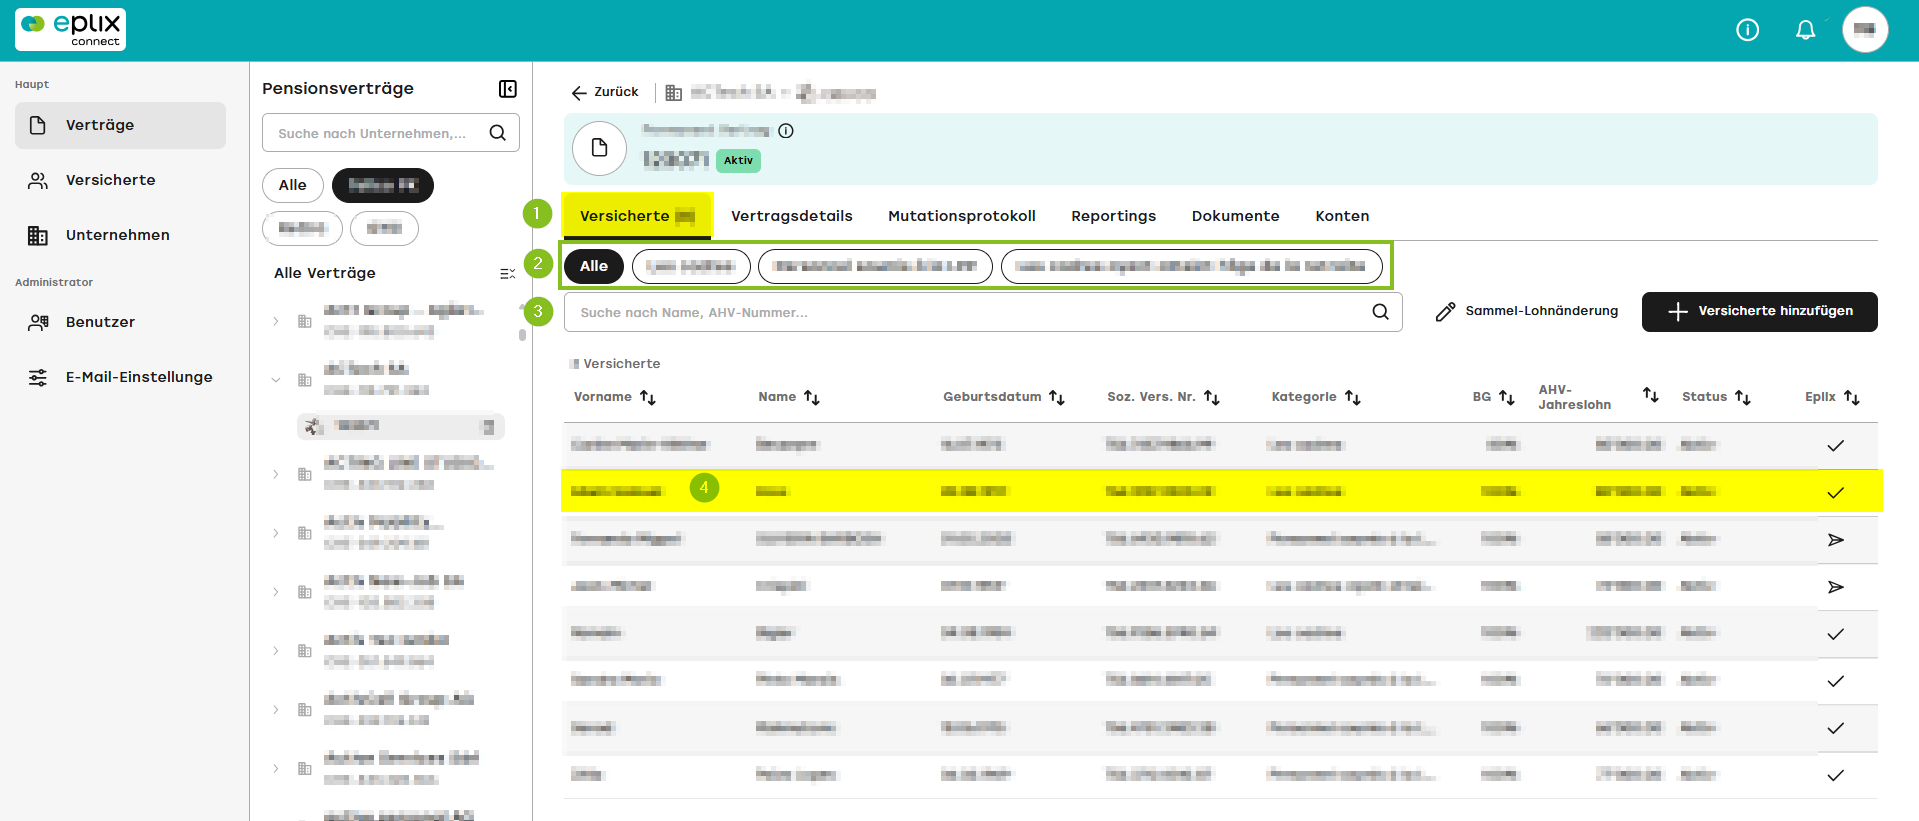Click the checkmark in the last row
1919x821 pixels.
1836,775
